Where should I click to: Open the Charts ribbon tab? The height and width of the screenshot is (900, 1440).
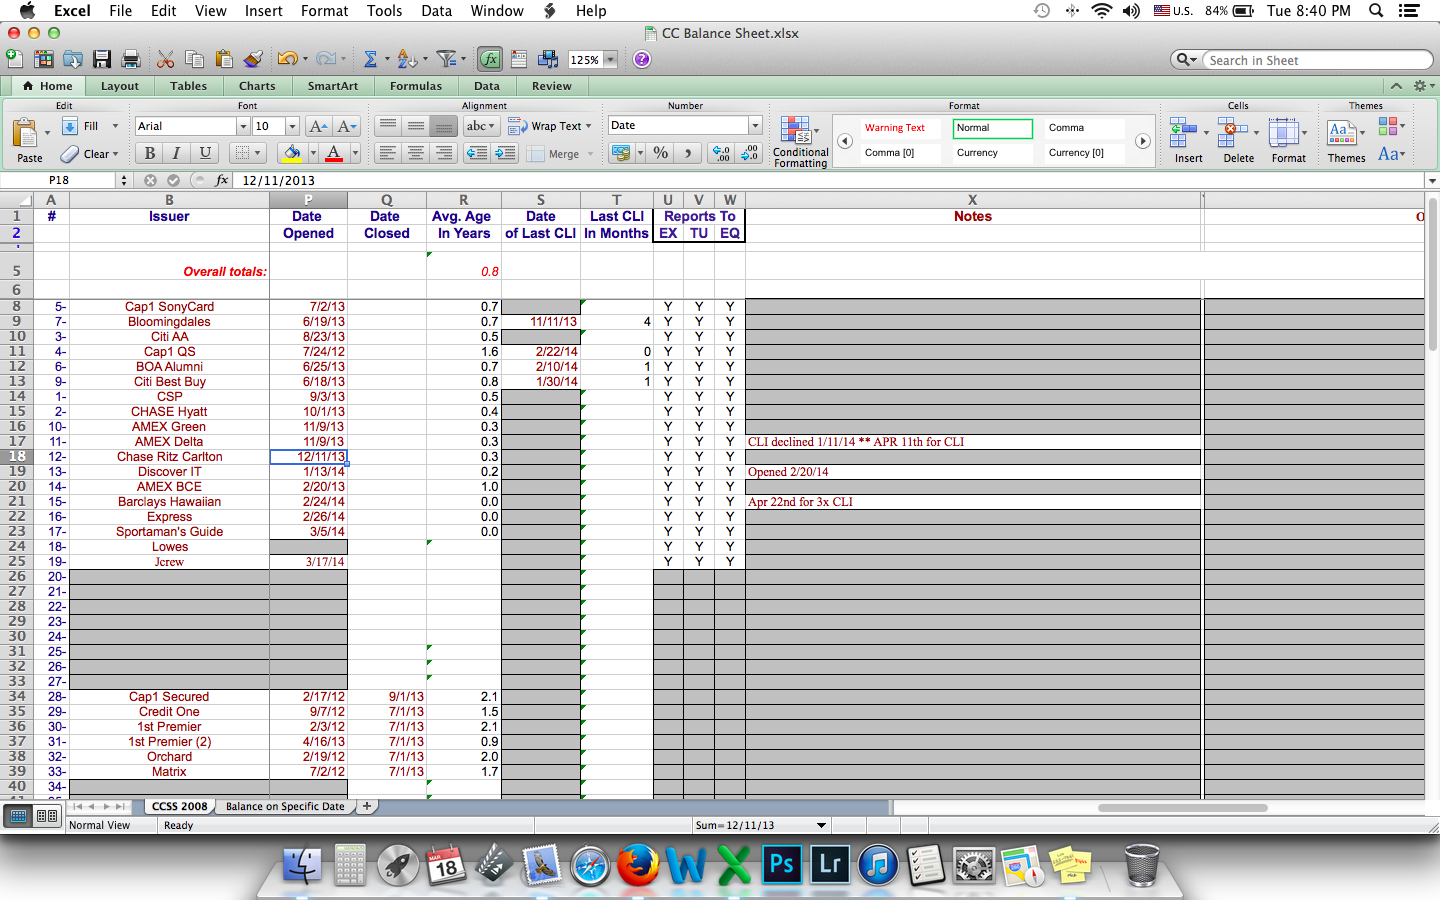pos(257,86)
